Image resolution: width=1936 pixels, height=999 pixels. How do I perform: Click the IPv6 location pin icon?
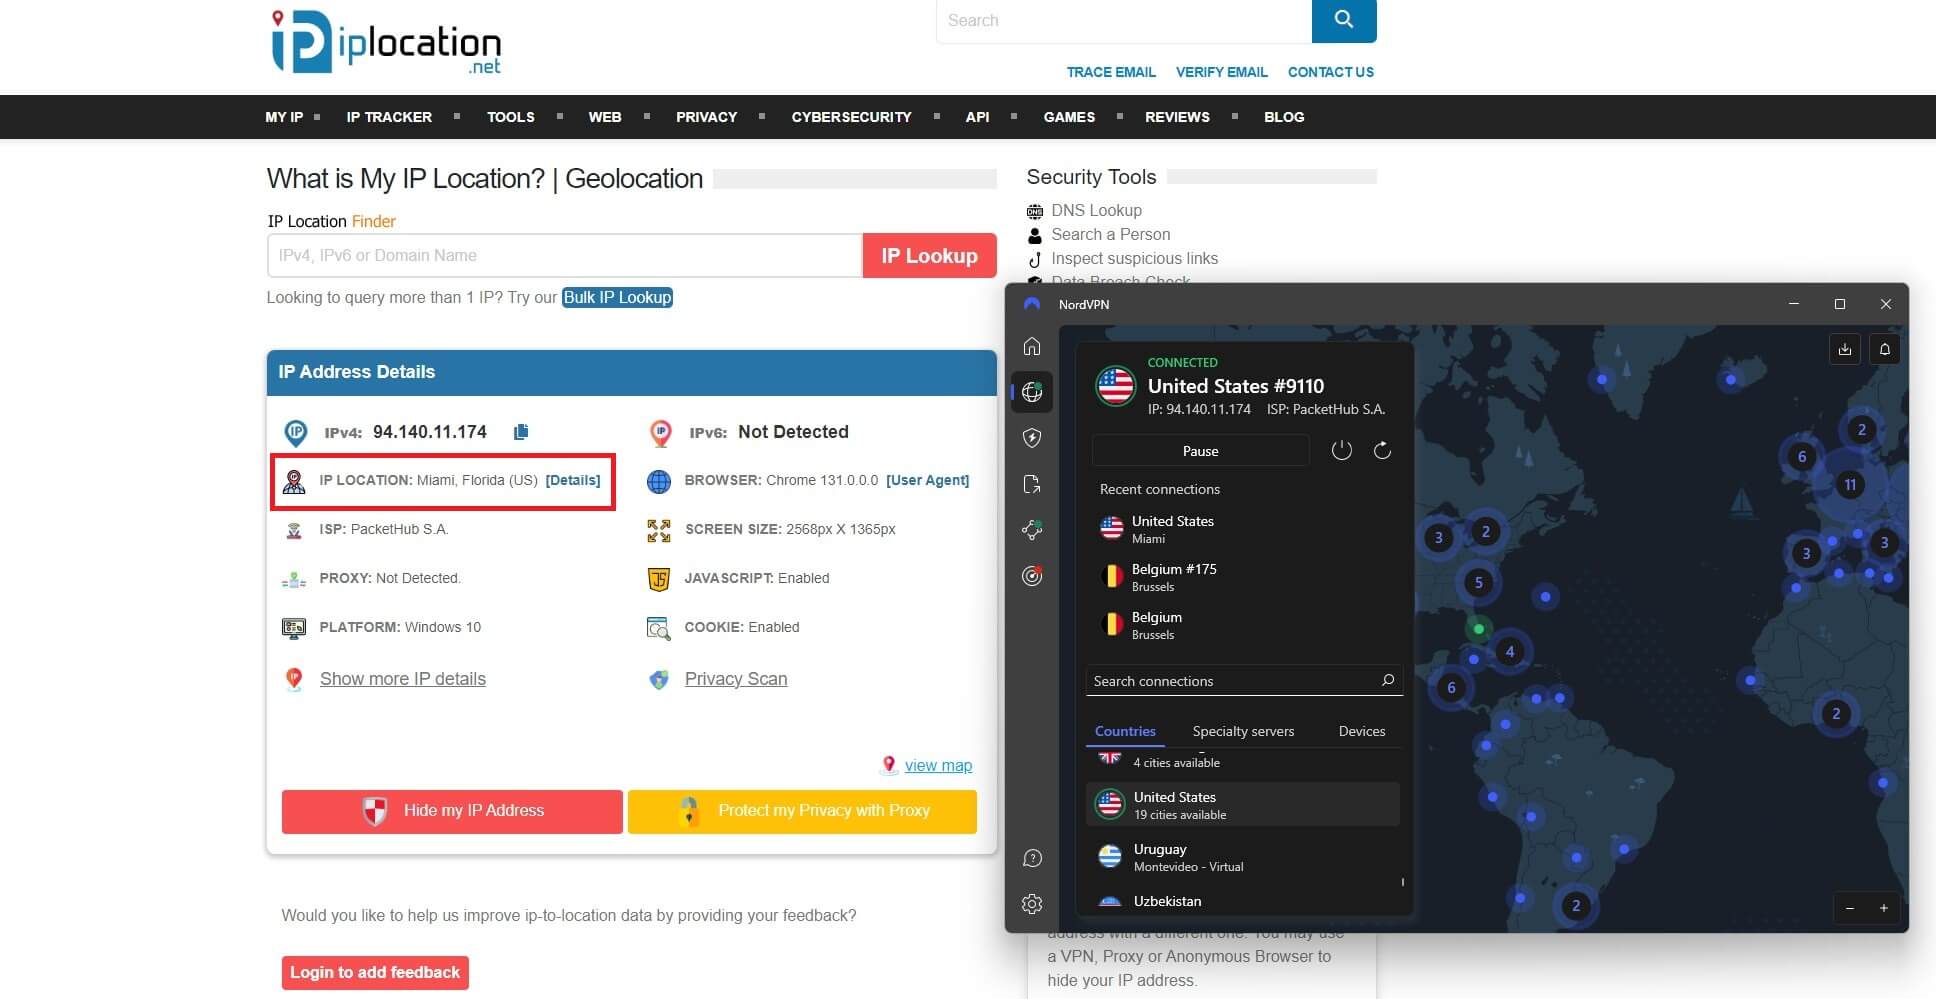pos(660,433)
